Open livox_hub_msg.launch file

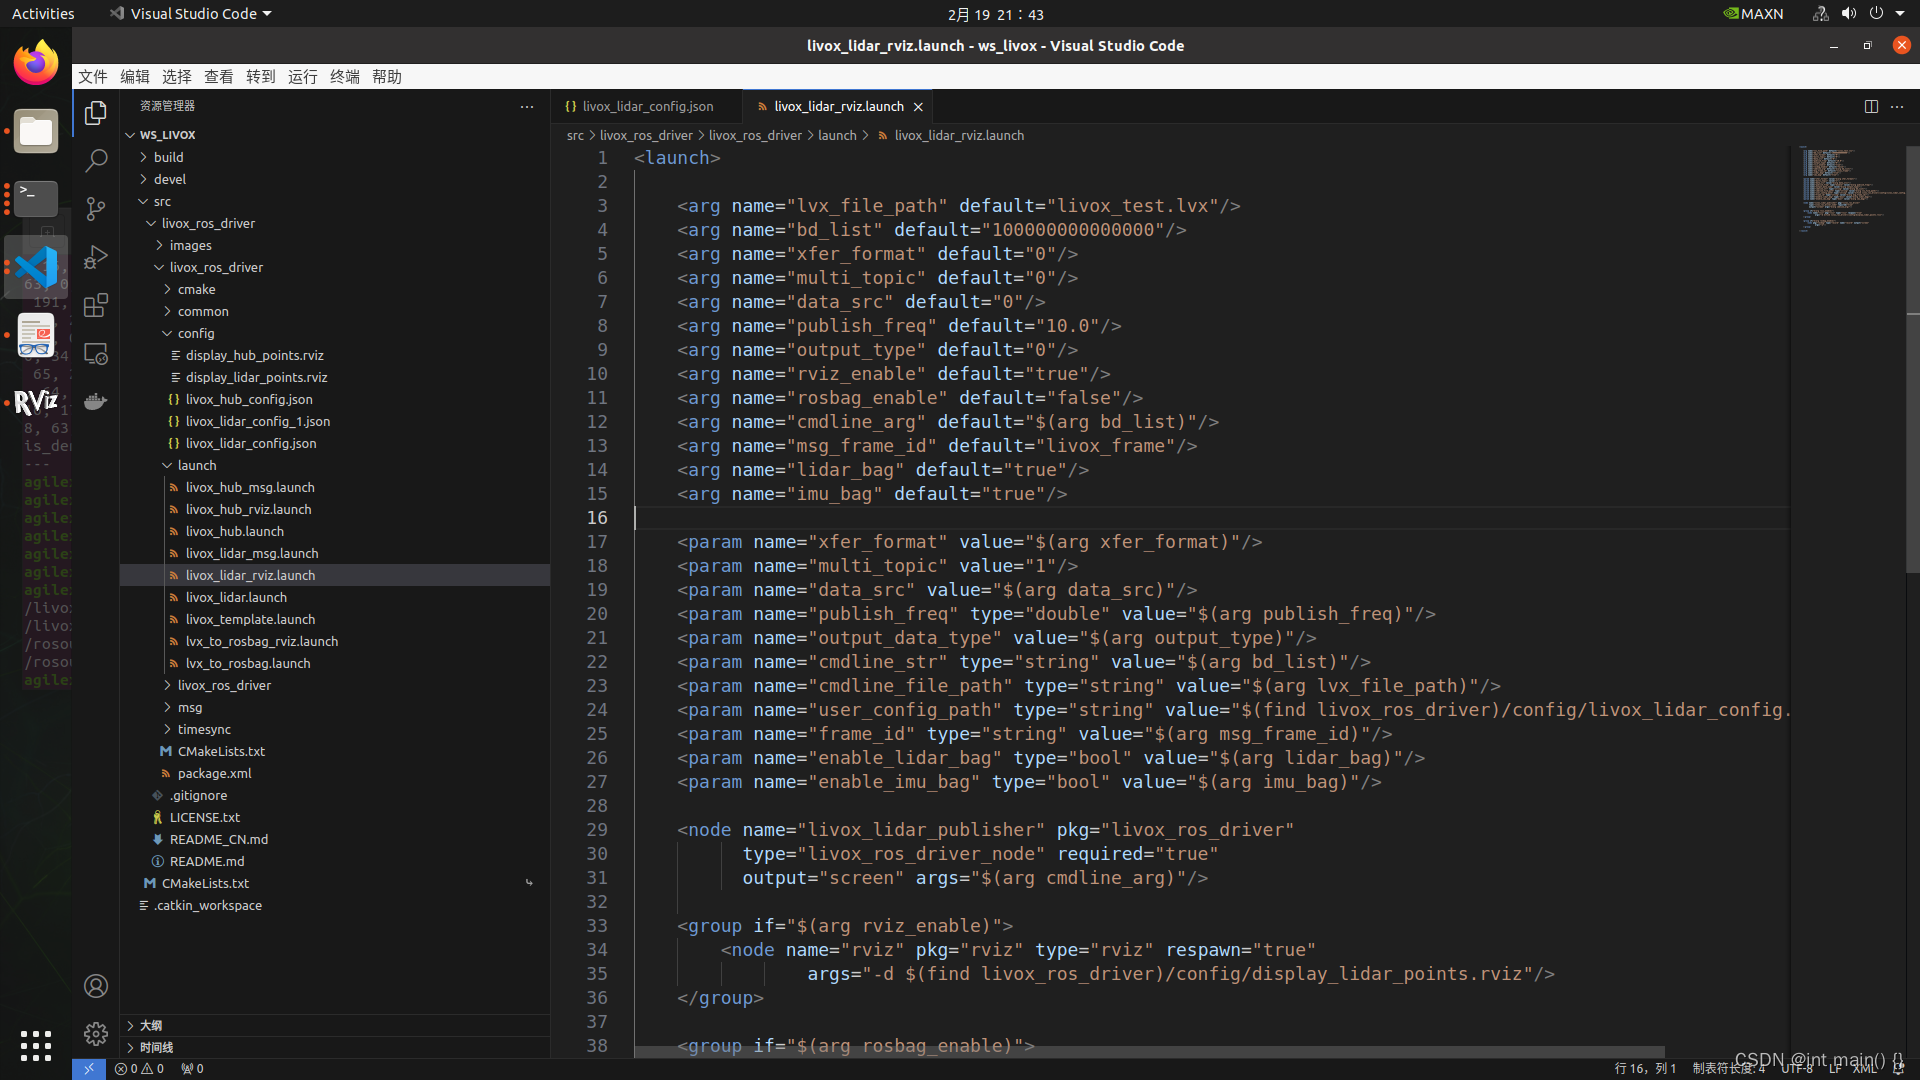tap(250, 487)
